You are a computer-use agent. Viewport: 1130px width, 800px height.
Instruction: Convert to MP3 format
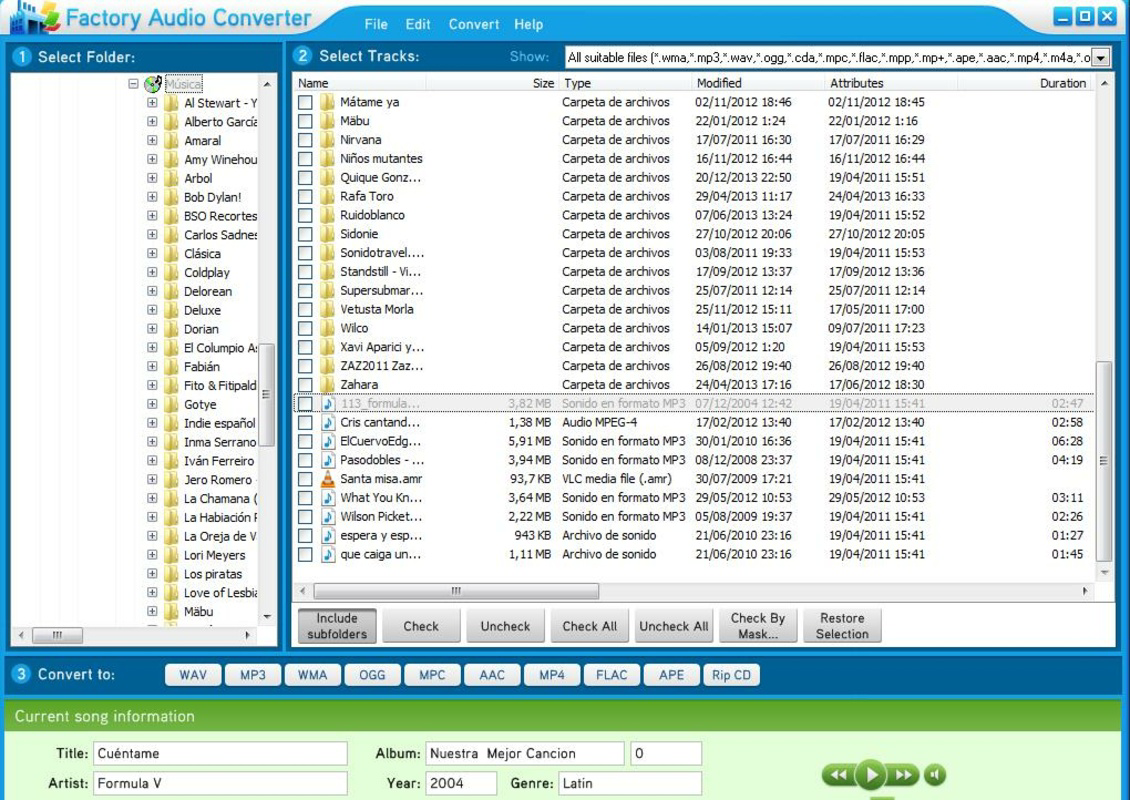[x=252, y=675]
